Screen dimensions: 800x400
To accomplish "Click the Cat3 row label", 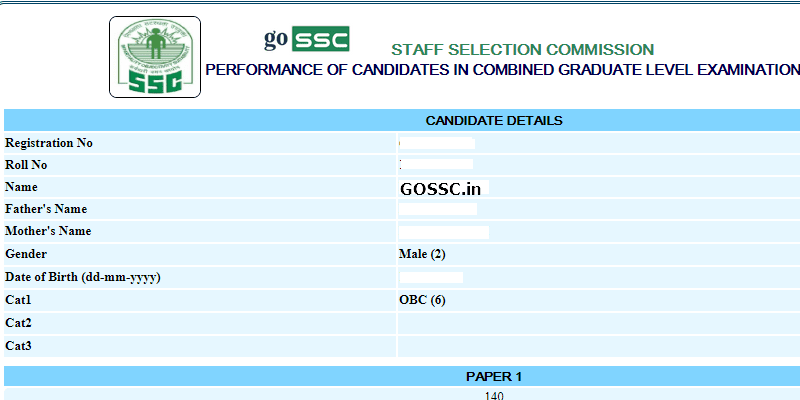I will [x=19, y=346].
